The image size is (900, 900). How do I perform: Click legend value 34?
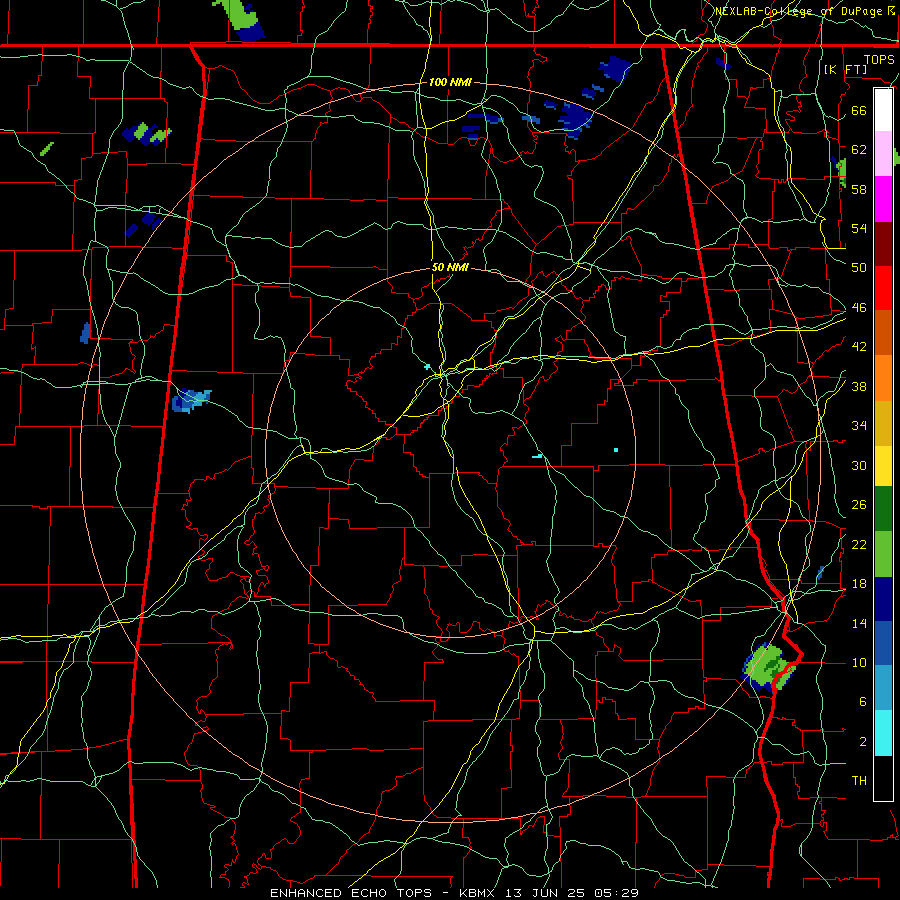click(x=859, y=425)
